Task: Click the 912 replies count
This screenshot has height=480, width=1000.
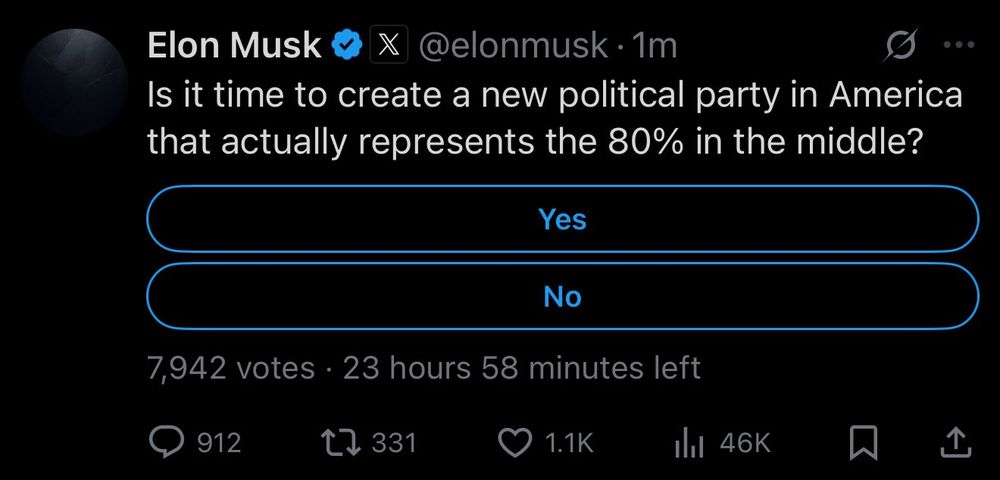Action: coord(219,442)
